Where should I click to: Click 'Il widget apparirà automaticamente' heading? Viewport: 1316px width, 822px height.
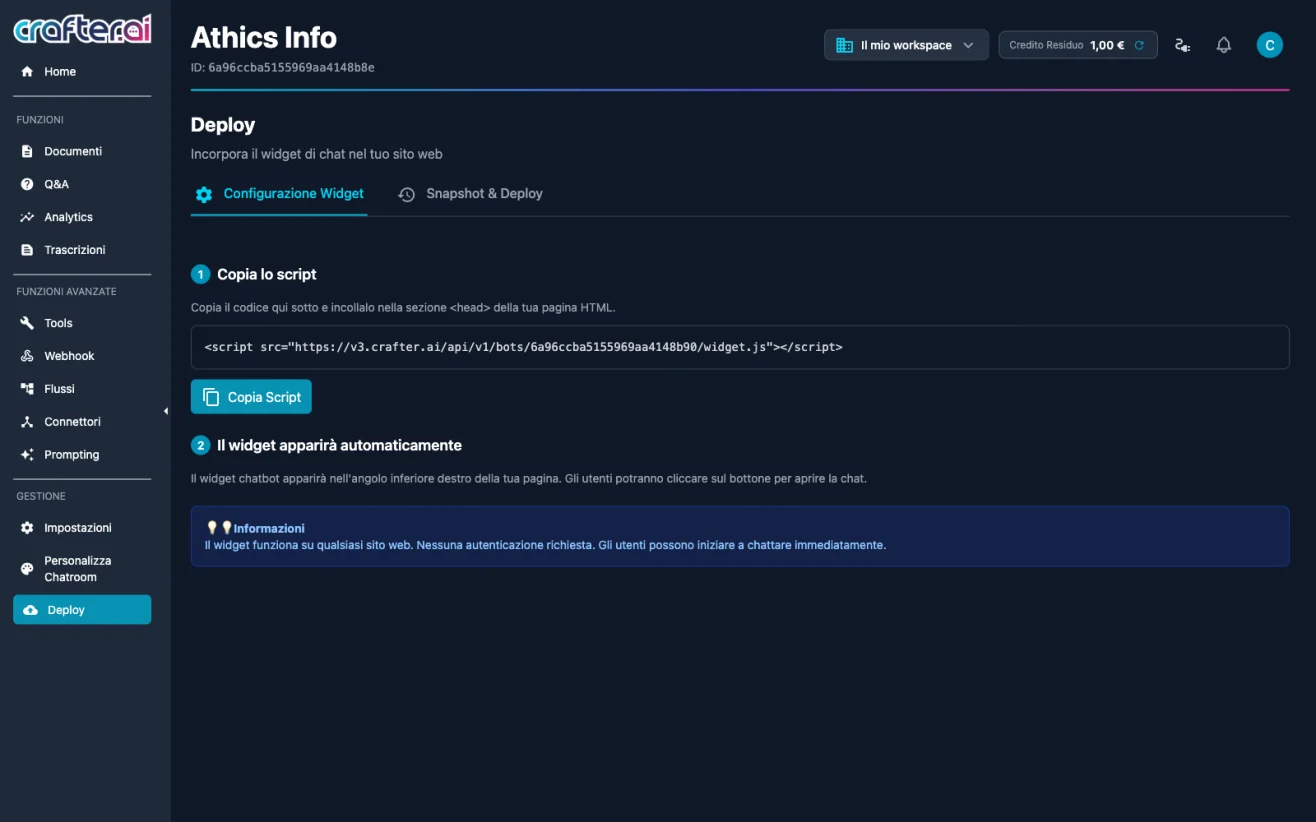coord(339,445)
